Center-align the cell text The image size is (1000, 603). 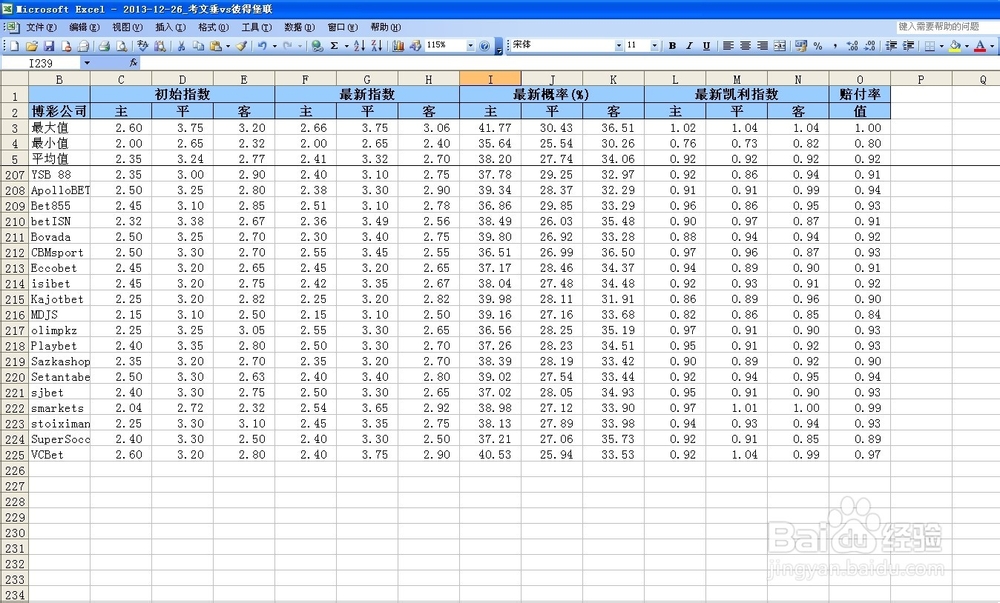click(745, 46)
